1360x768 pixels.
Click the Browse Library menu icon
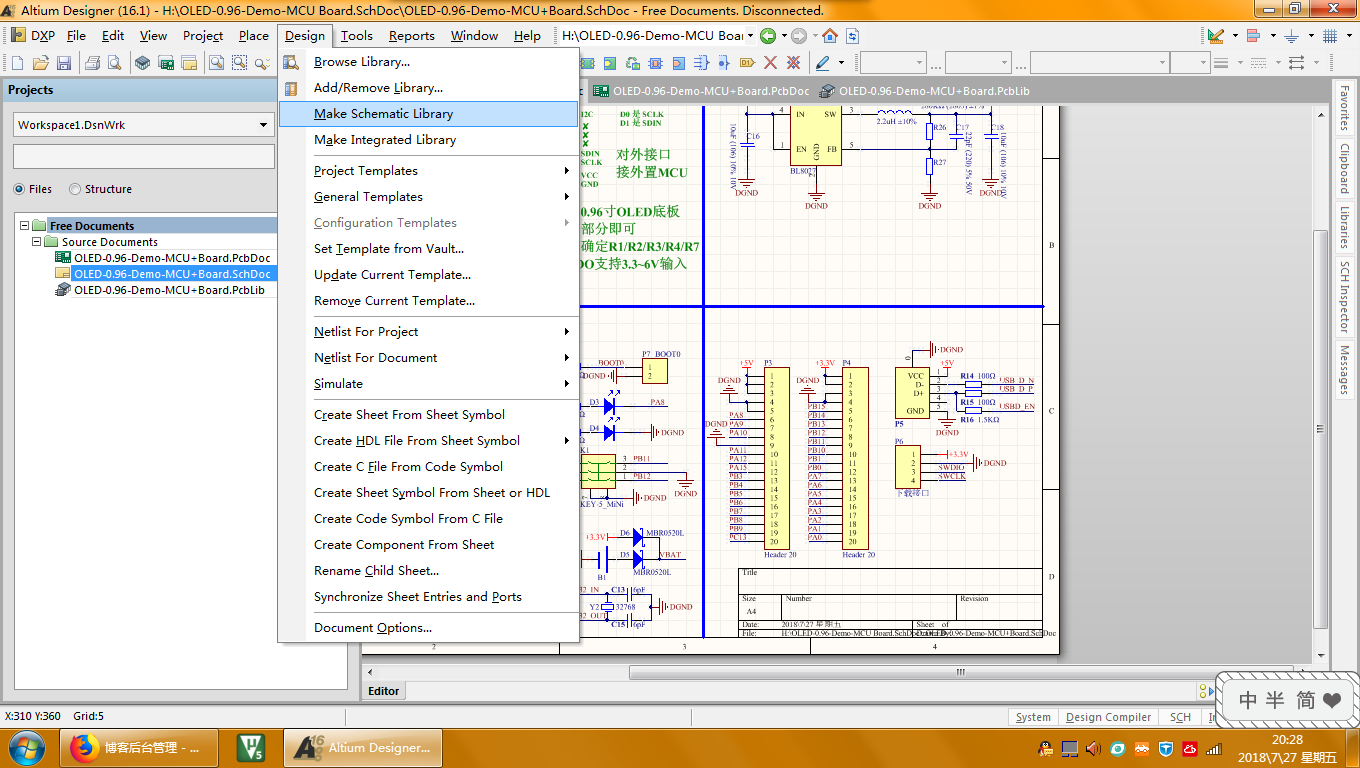click(291, 62)
